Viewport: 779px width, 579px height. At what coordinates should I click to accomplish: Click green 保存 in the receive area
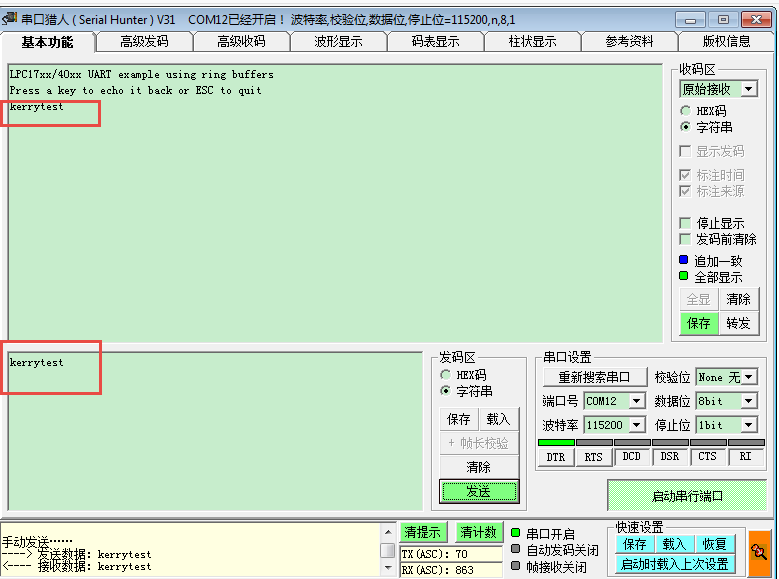[699, 324]
